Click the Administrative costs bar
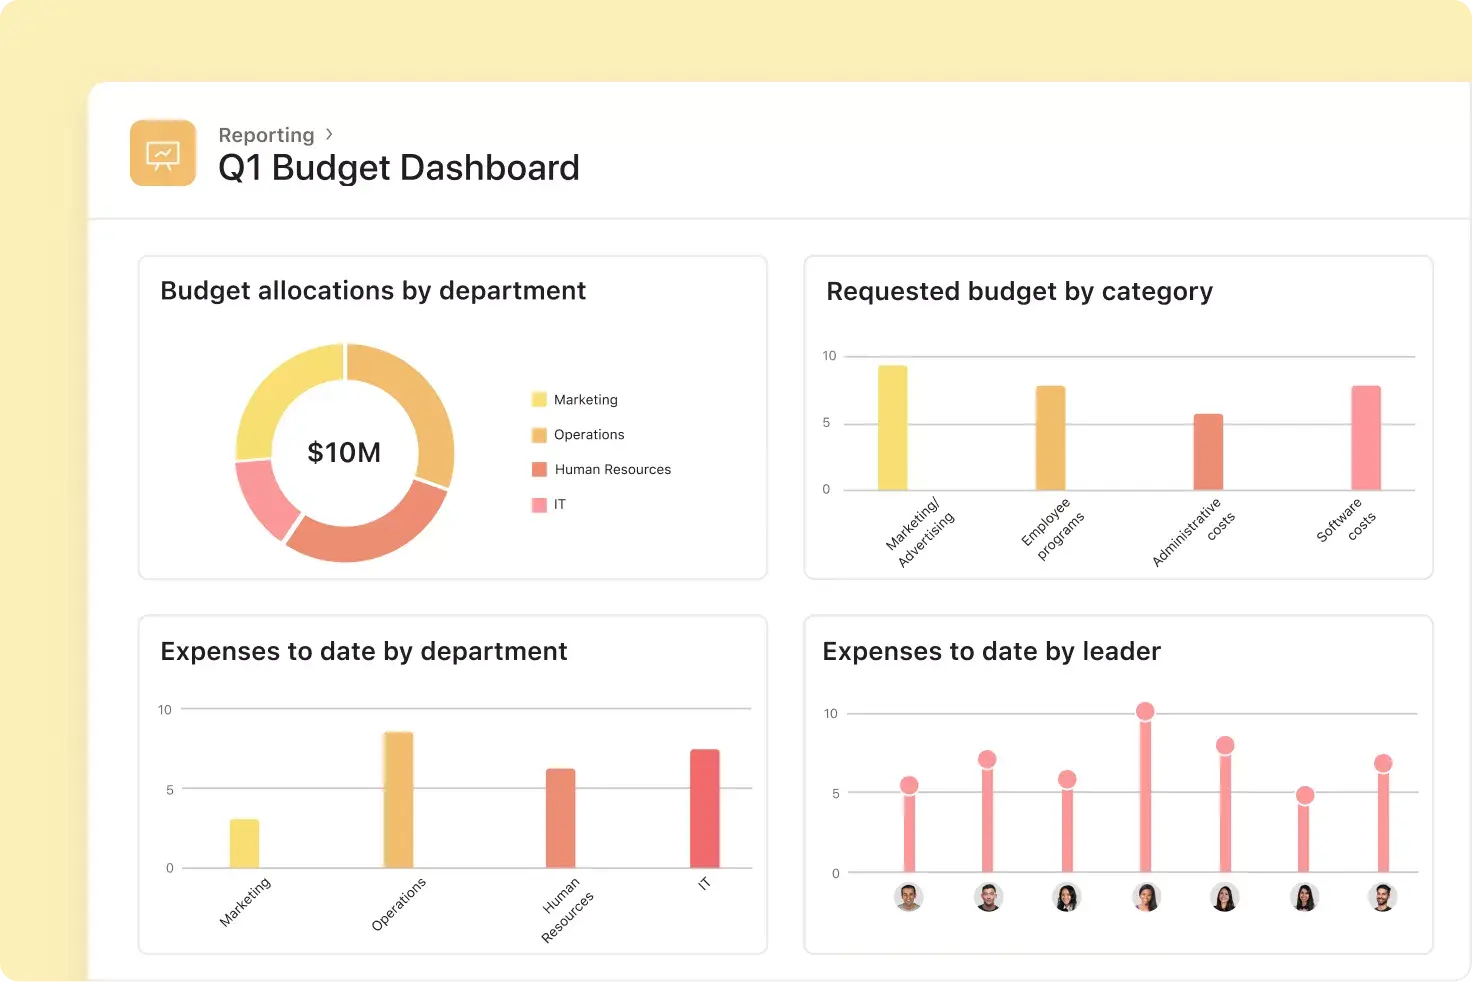Image resolution: width=1472 pixels, height=982 pixels. [1208, 452]
